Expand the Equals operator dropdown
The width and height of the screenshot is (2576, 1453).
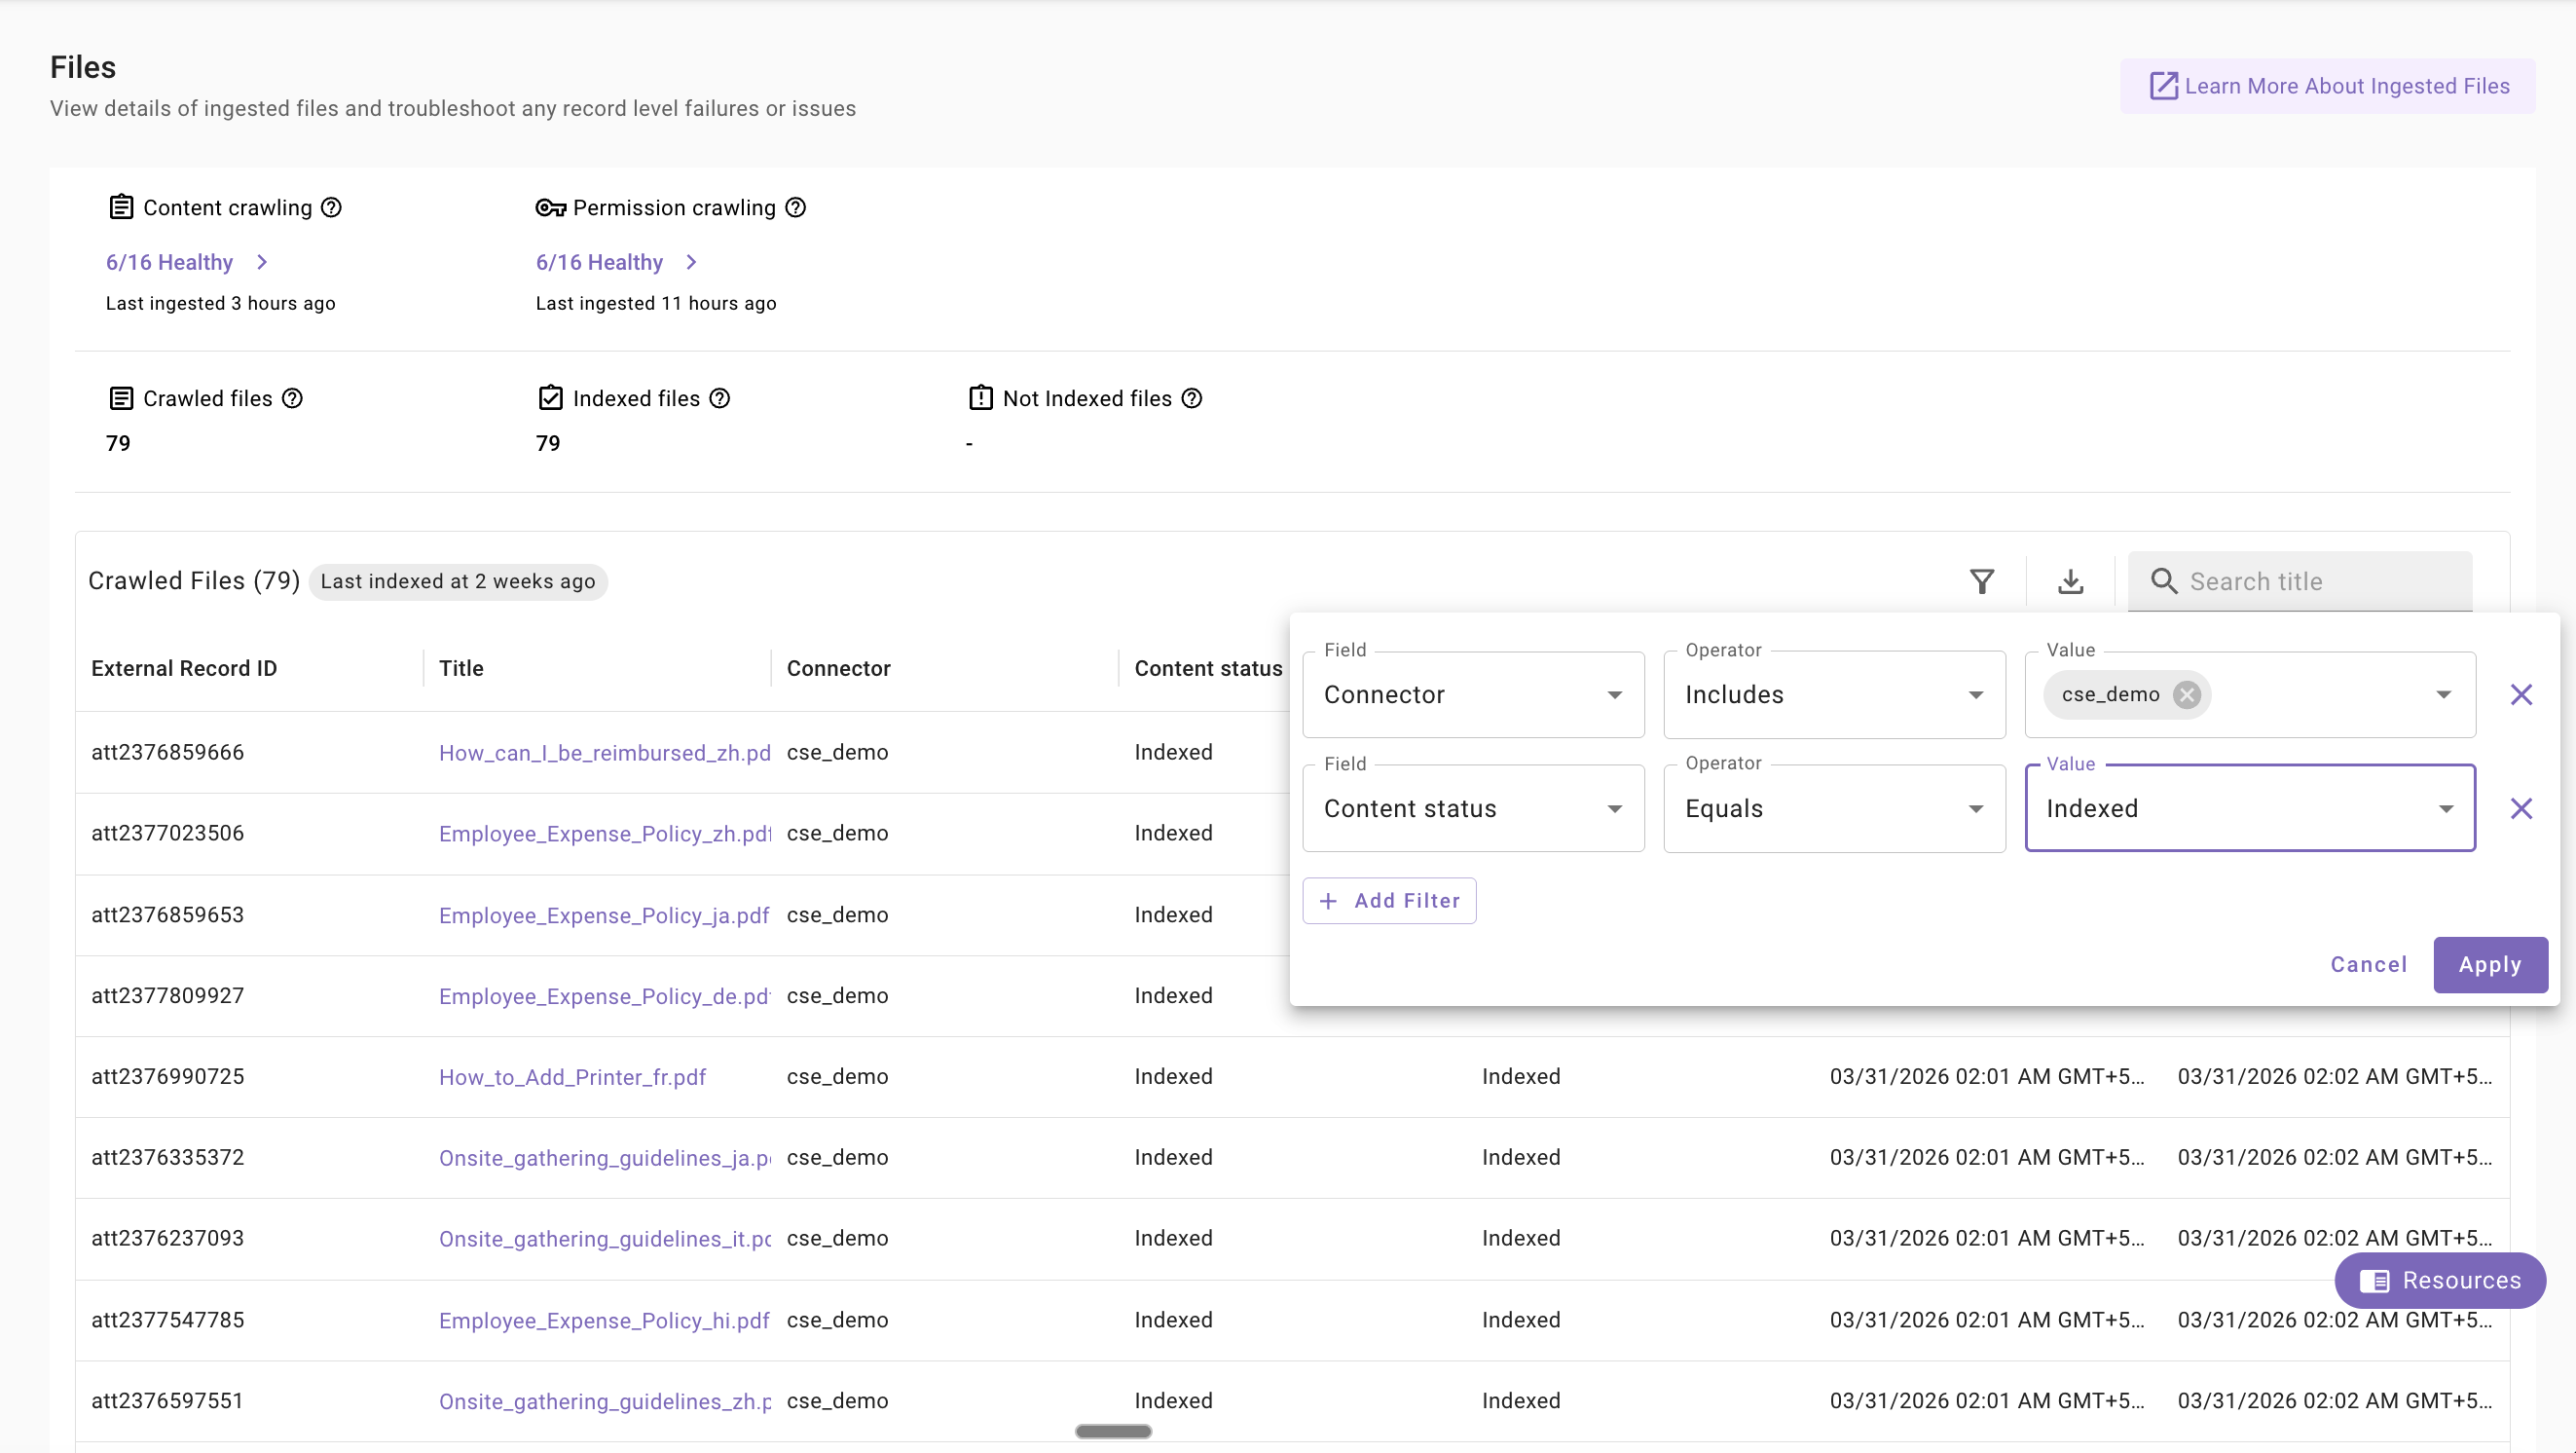click(x=1834, y=808)
